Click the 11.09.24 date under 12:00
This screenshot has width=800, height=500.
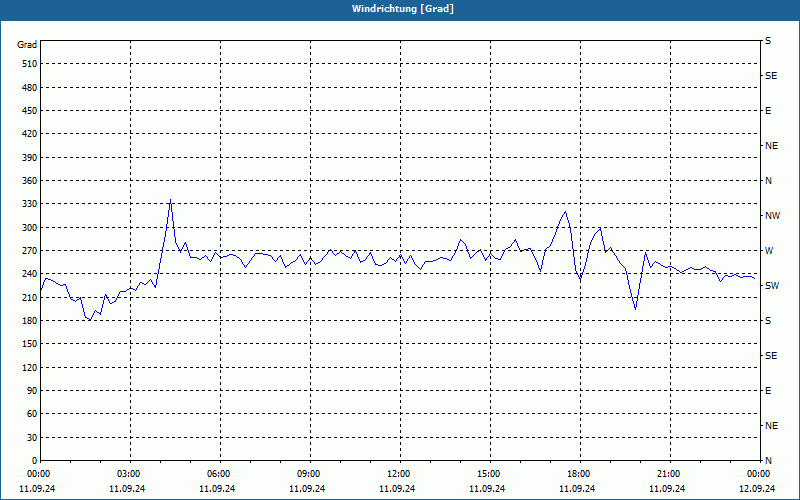pyautogui.click(x=397, y=489)
